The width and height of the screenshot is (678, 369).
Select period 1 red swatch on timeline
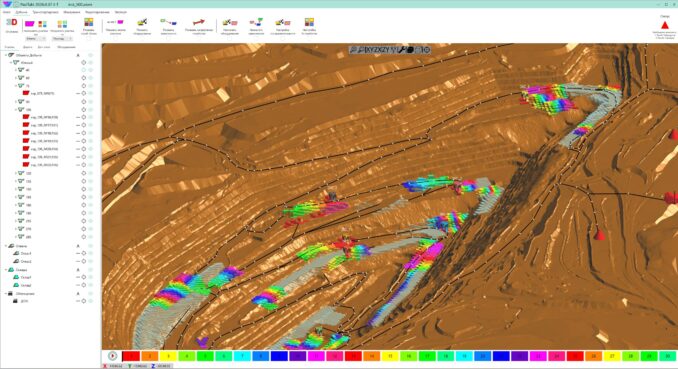[x=131, y=356]
